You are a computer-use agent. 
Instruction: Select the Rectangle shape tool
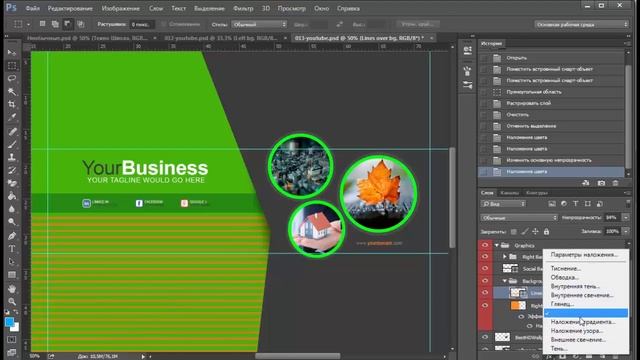click(12, 275)
